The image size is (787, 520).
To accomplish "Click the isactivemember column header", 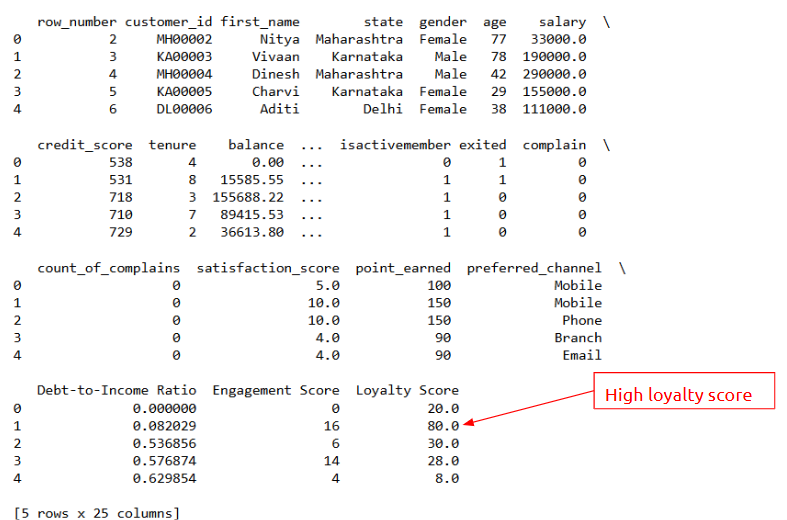I will pyautogui.click(x=395, y=146).
